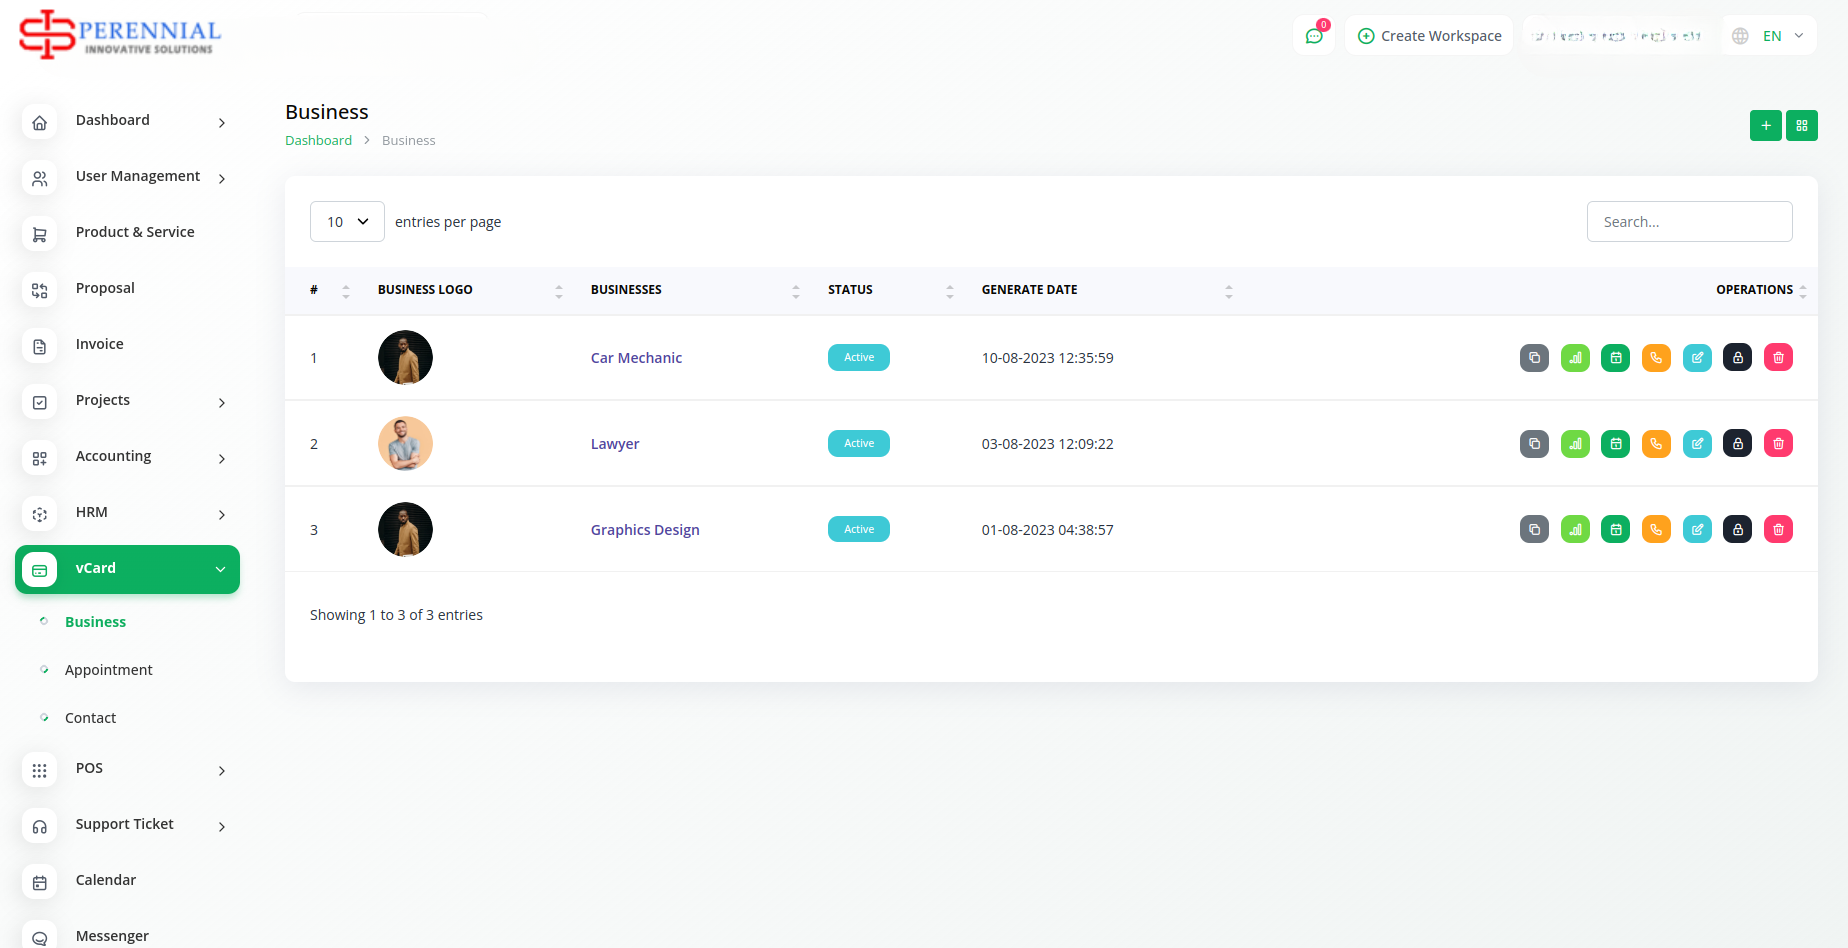Click the calendar icon for Graphics Design
Image resolution: width=1848 pixels, height=948 pixels.
[x=1616, y=530]
